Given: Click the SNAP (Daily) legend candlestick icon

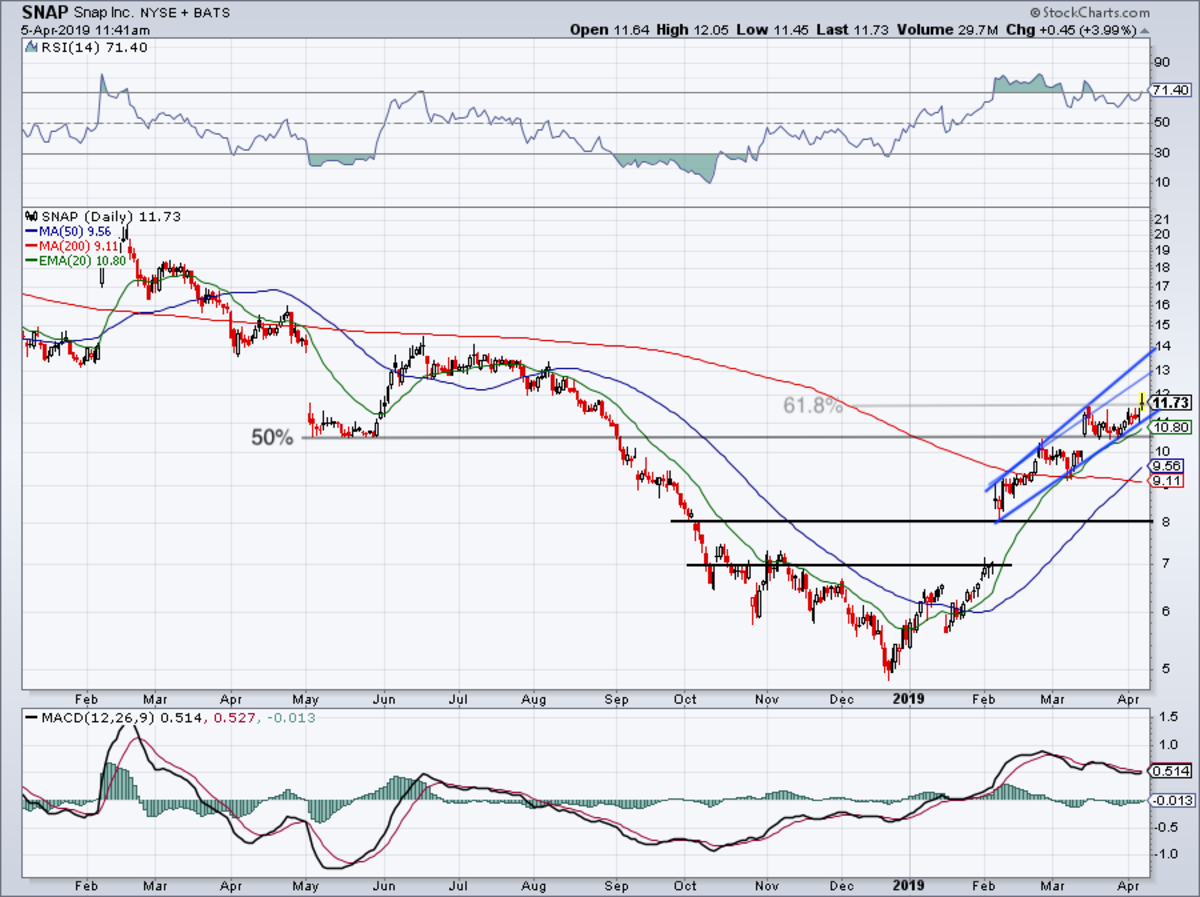Looking at the screenshot, I should [29, 215].
